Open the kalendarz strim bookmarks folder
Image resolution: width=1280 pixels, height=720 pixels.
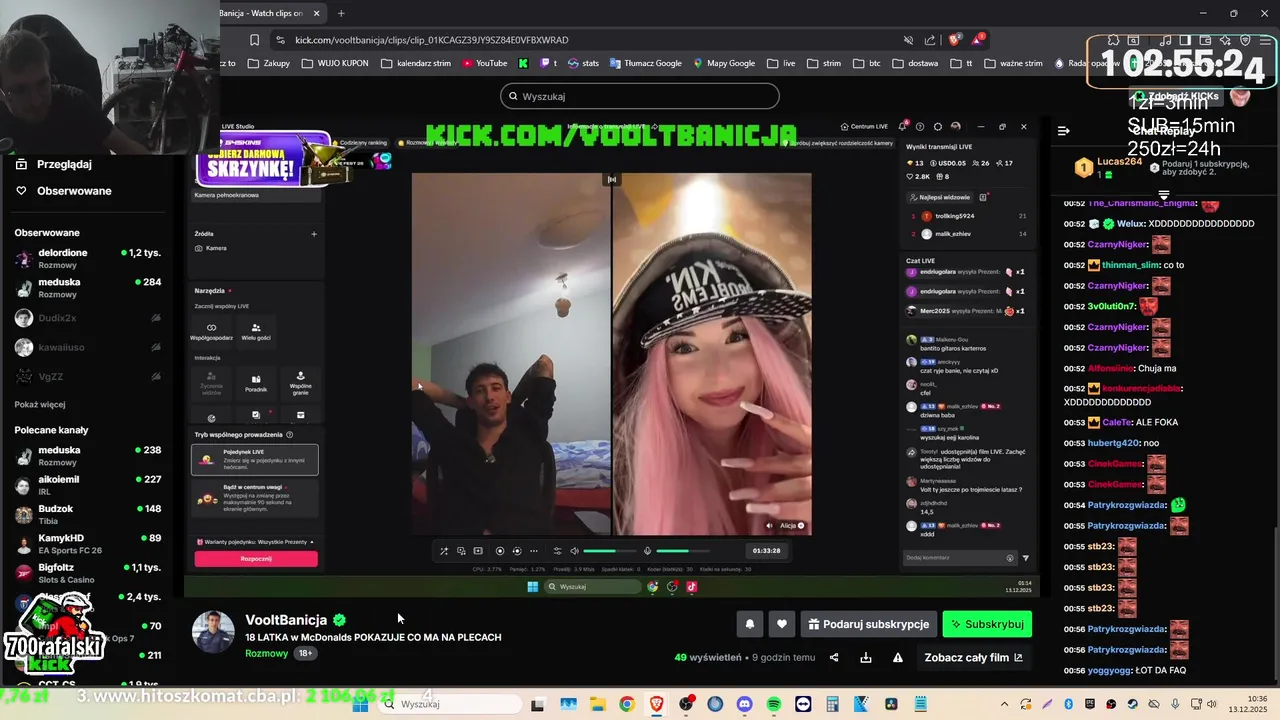416,63
